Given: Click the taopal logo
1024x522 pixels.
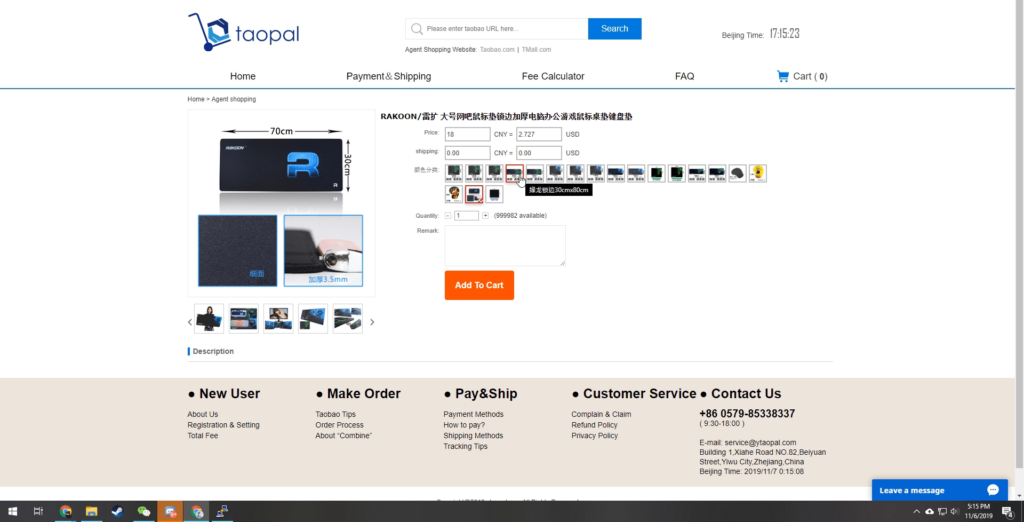Looking at the screenshot, I should (244, 31).
